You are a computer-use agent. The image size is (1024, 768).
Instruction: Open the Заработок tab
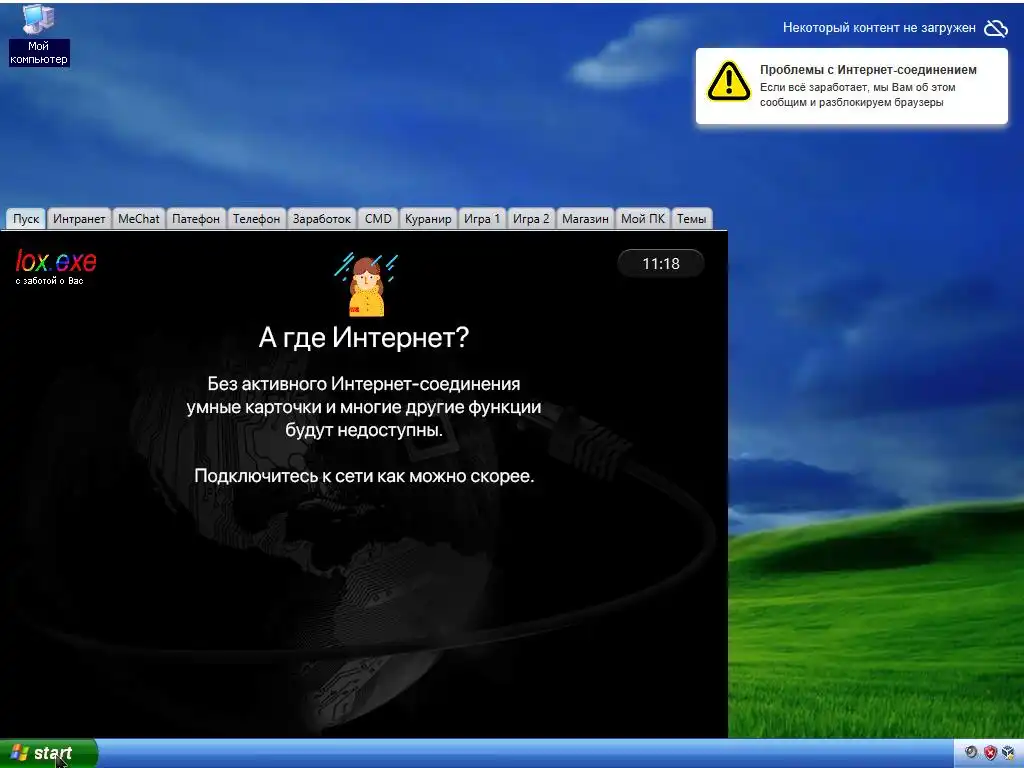322,219
